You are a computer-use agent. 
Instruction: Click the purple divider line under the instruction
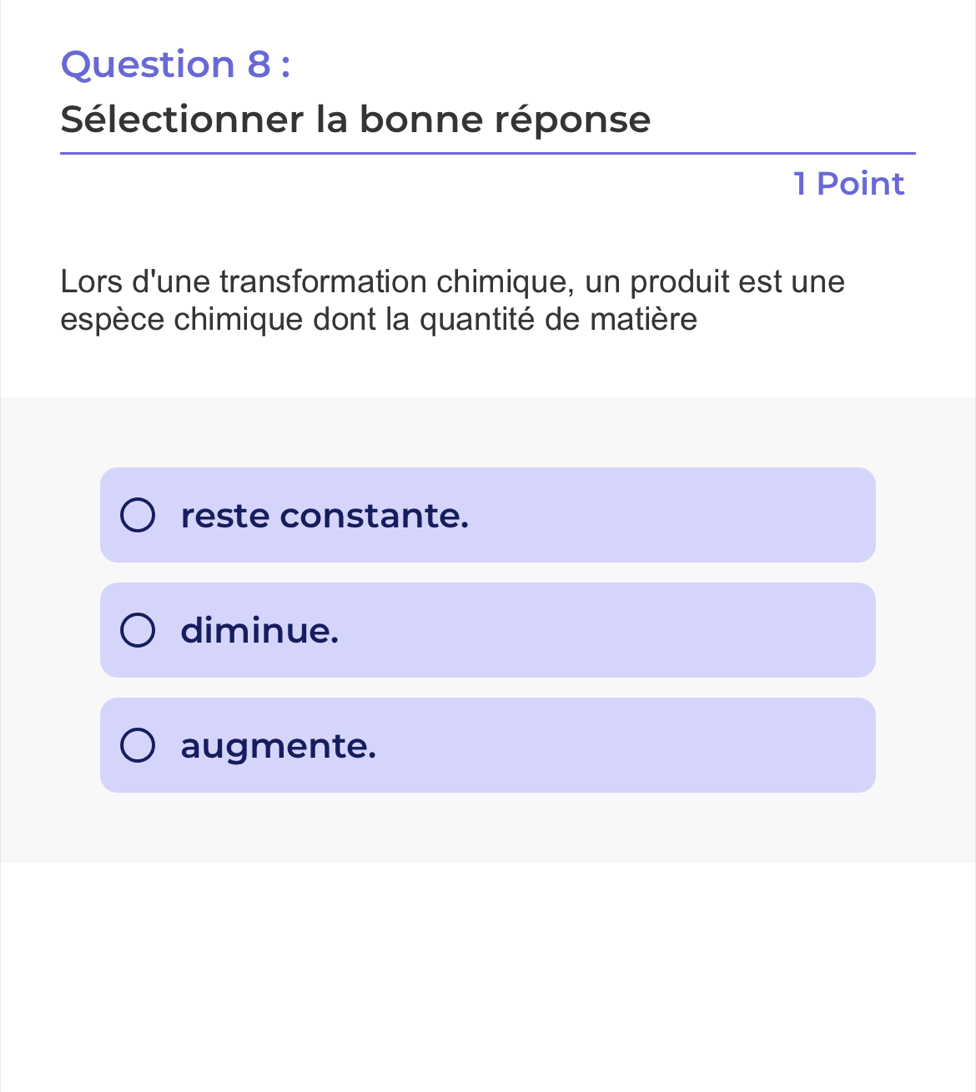487,154
